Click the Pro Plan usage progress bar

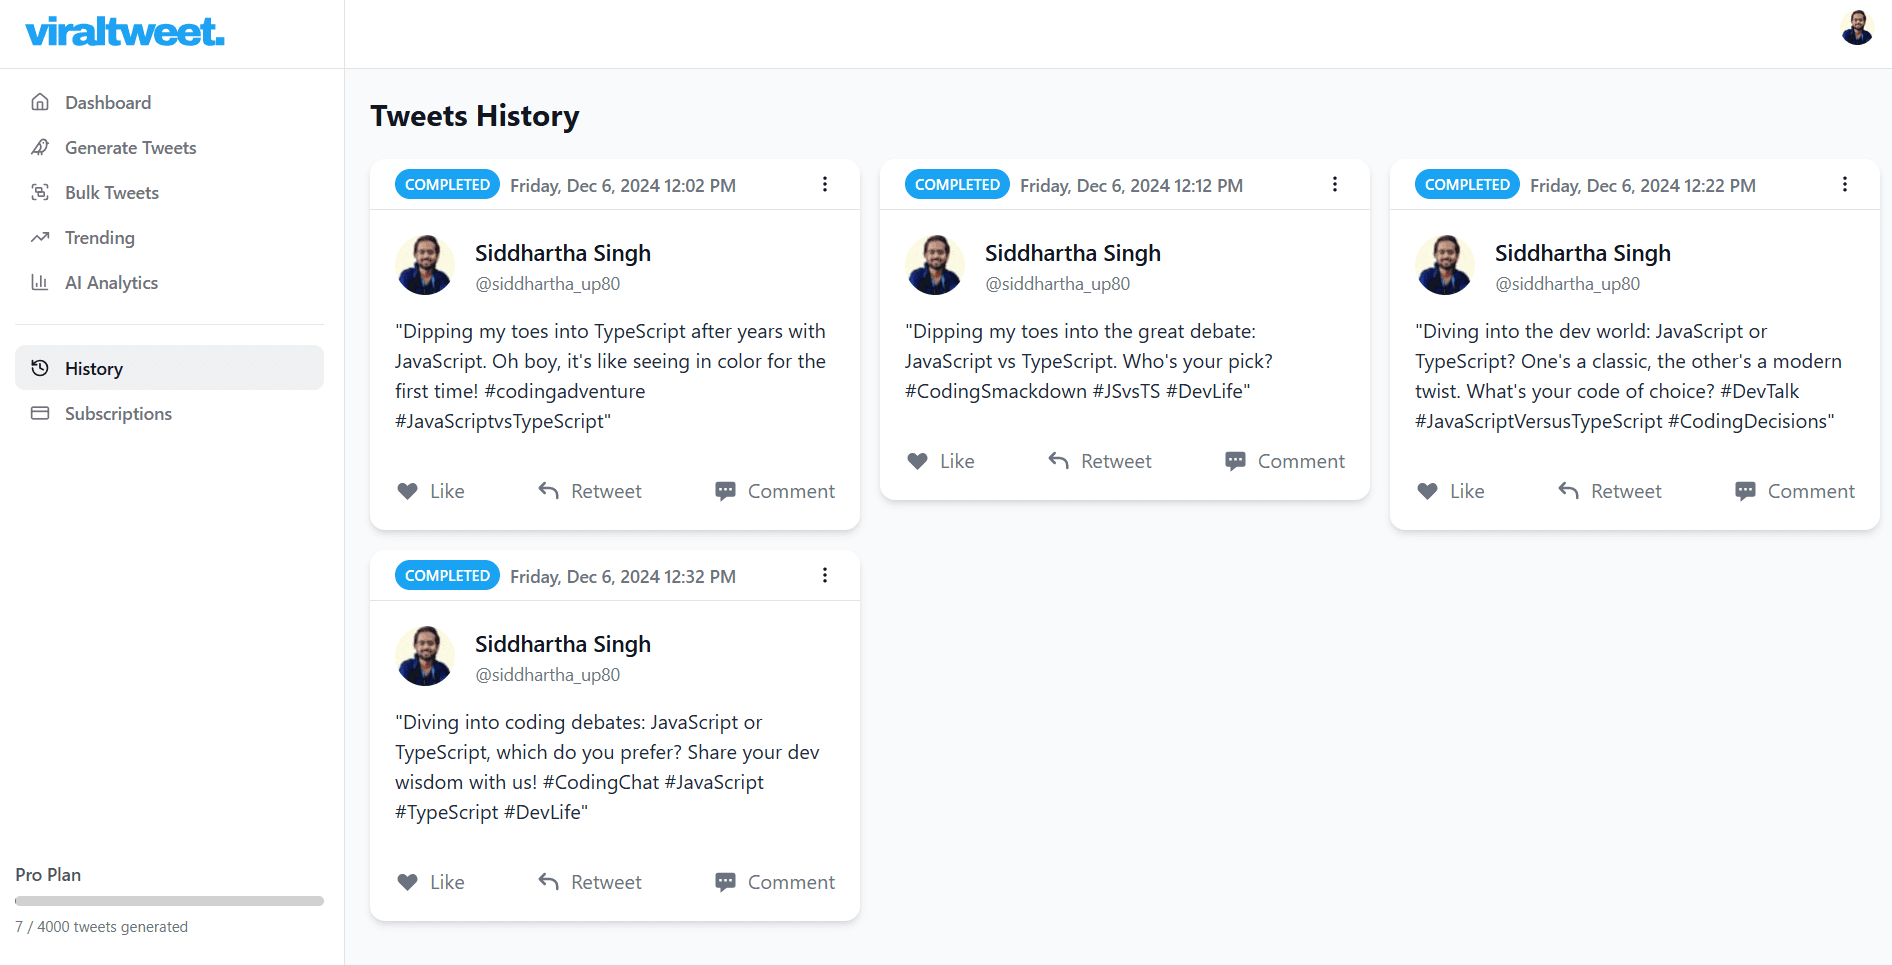[x=169, y=901]
